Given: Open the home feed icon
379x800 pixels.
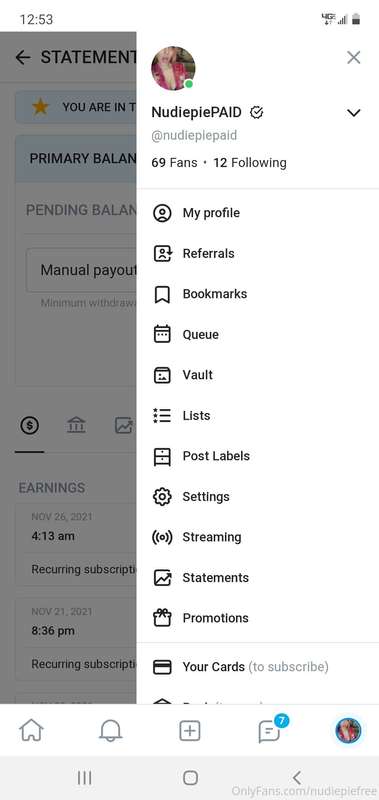Looking at the screenshot, I should pyautogui.click(x=31, y=731).
